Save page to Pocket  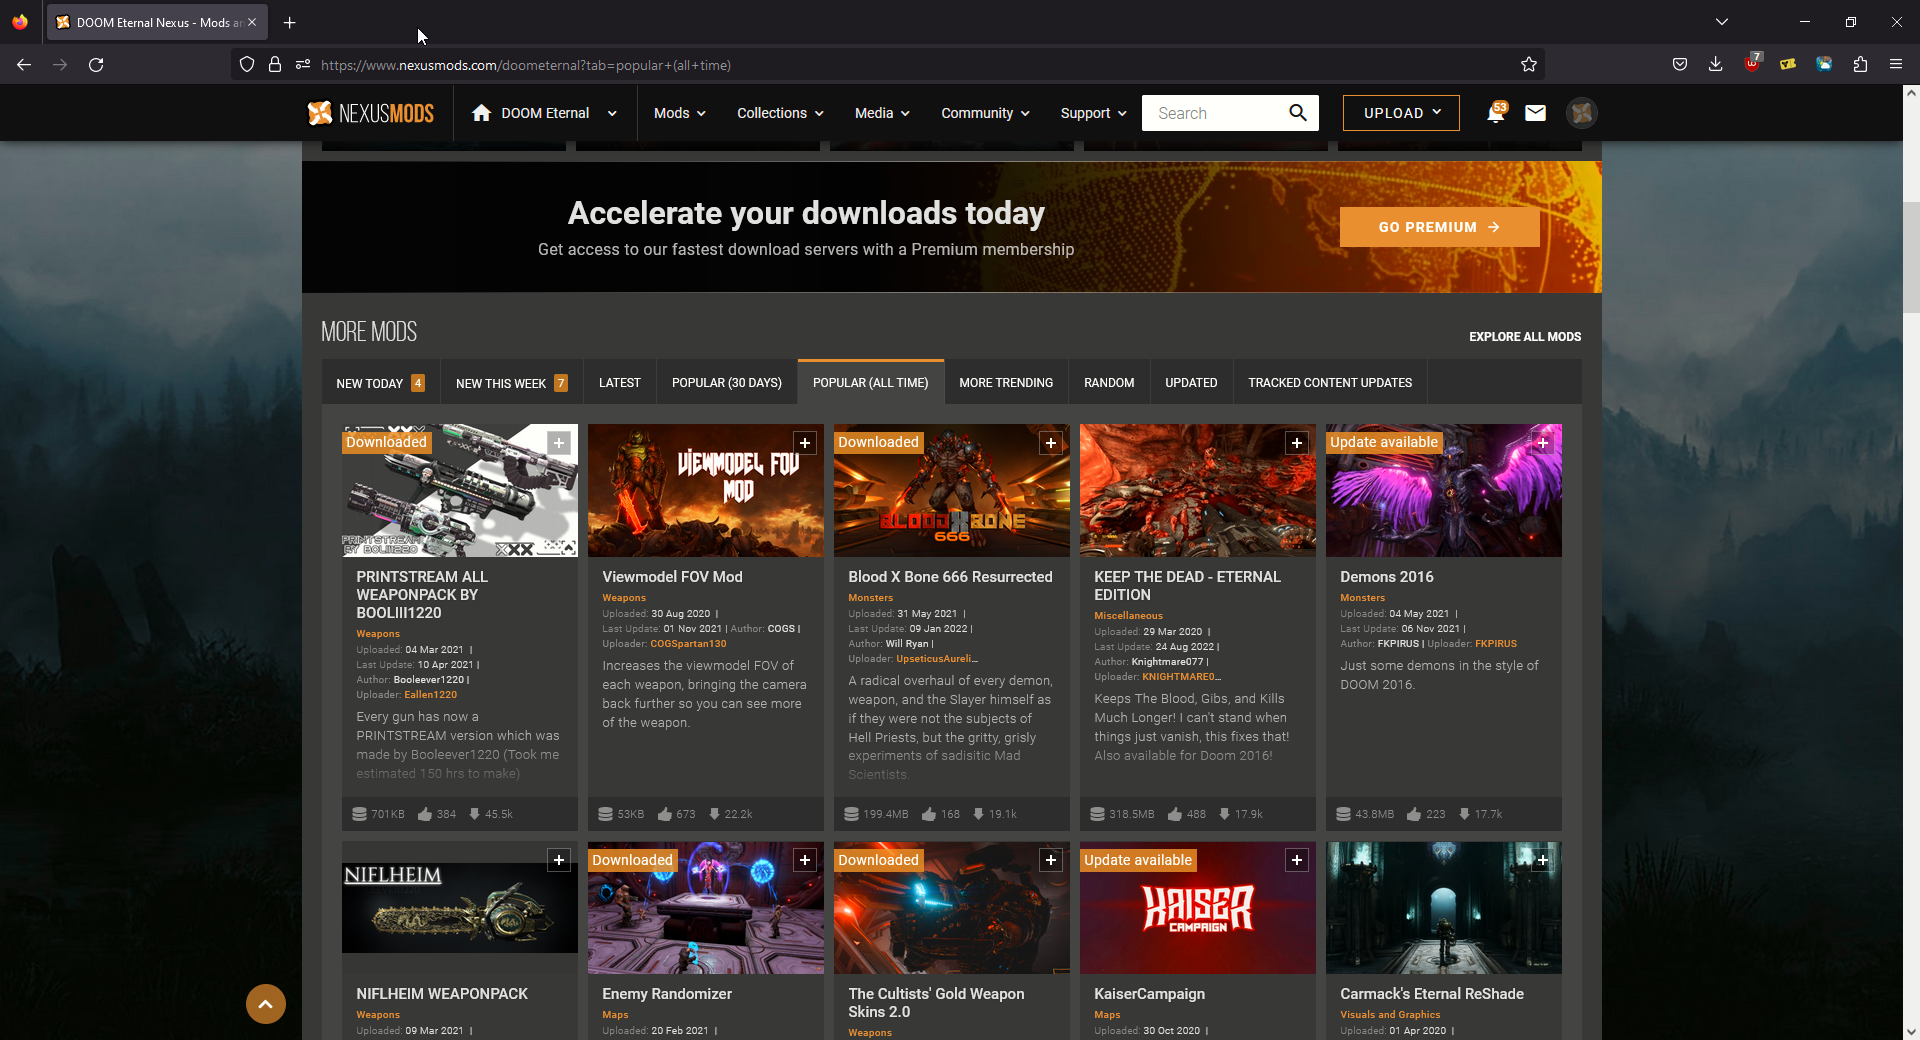pos(1680,65)
